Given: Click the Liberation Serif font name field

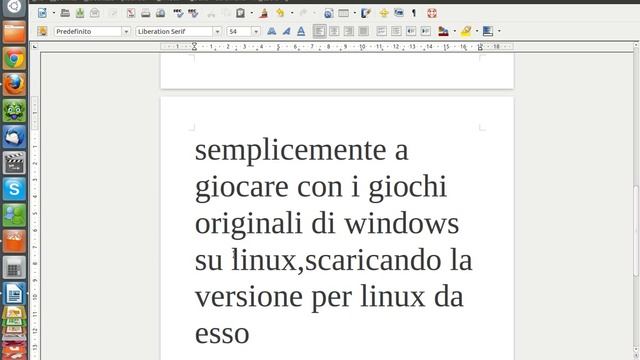Looking at the screenshot, I should tap(174, 31).
